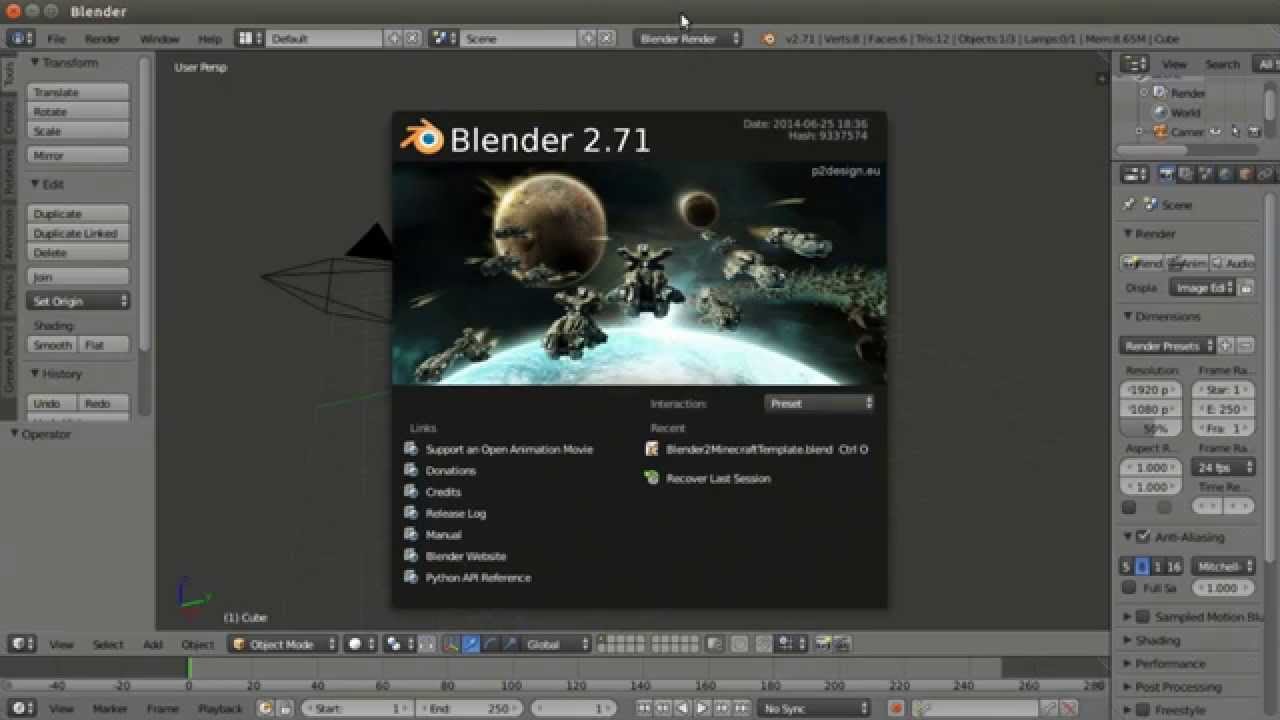1280x720 pixels.
Task: Open the Info editor type selector icon
Action: pyautogui.click(x=20, y=39)
